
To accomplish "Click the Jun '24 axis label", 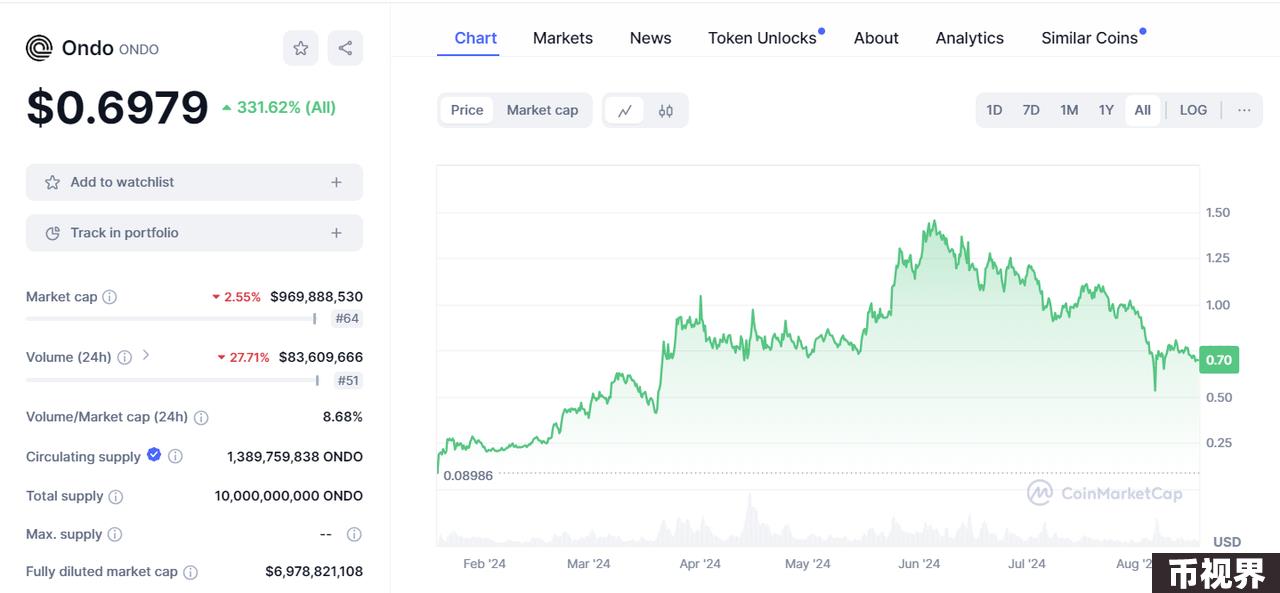I will 919,564.
